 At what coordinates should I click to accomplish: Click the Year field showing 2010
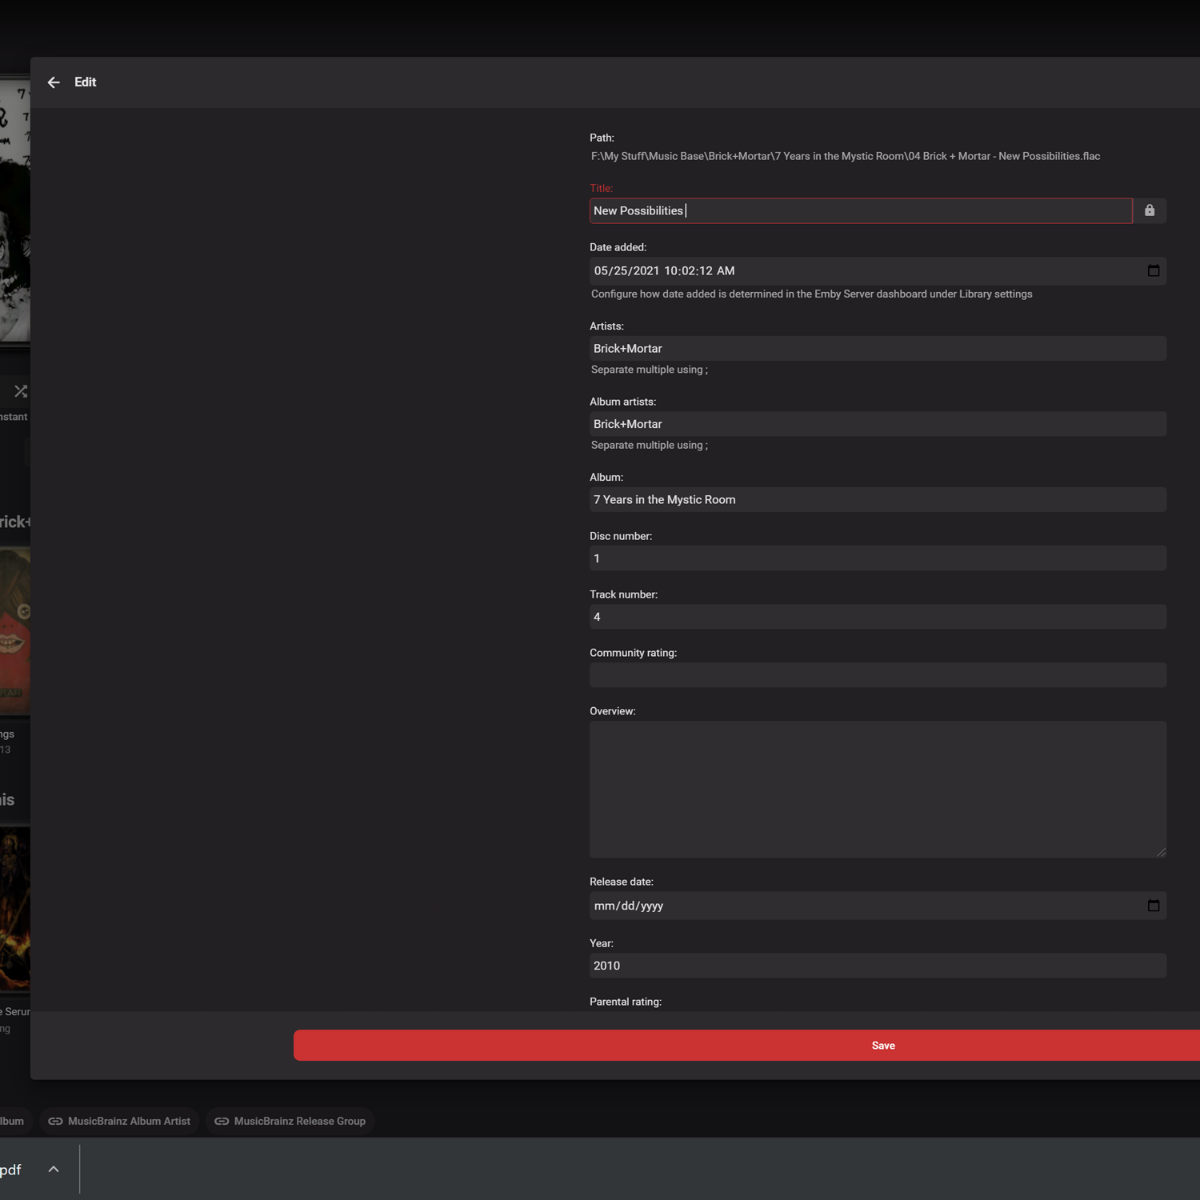tap(877, 966)
